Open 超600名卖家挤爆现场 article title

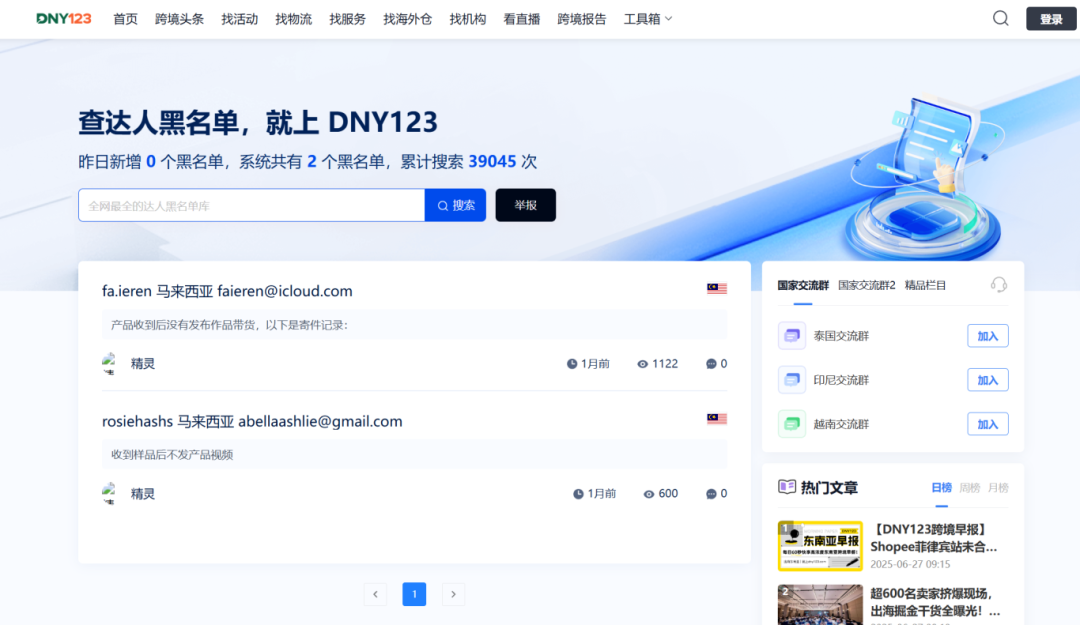tap(935, 602)
